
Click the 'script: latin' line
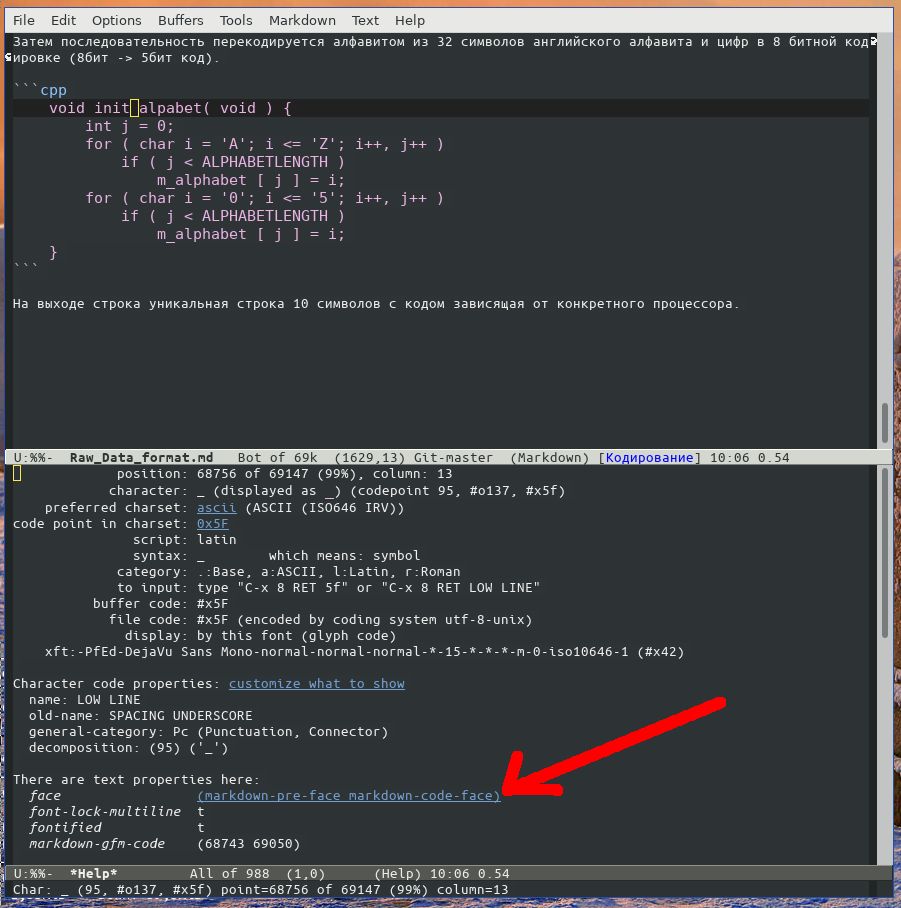coord(184,540)
